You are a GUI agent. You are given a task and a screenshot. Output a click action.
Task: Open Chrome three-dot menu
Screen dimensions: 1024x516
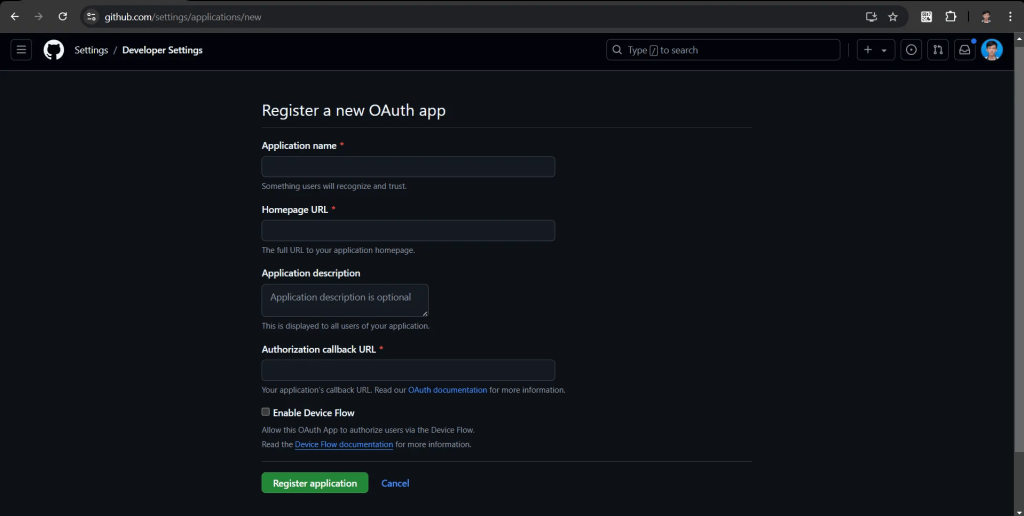(1011, 17)
